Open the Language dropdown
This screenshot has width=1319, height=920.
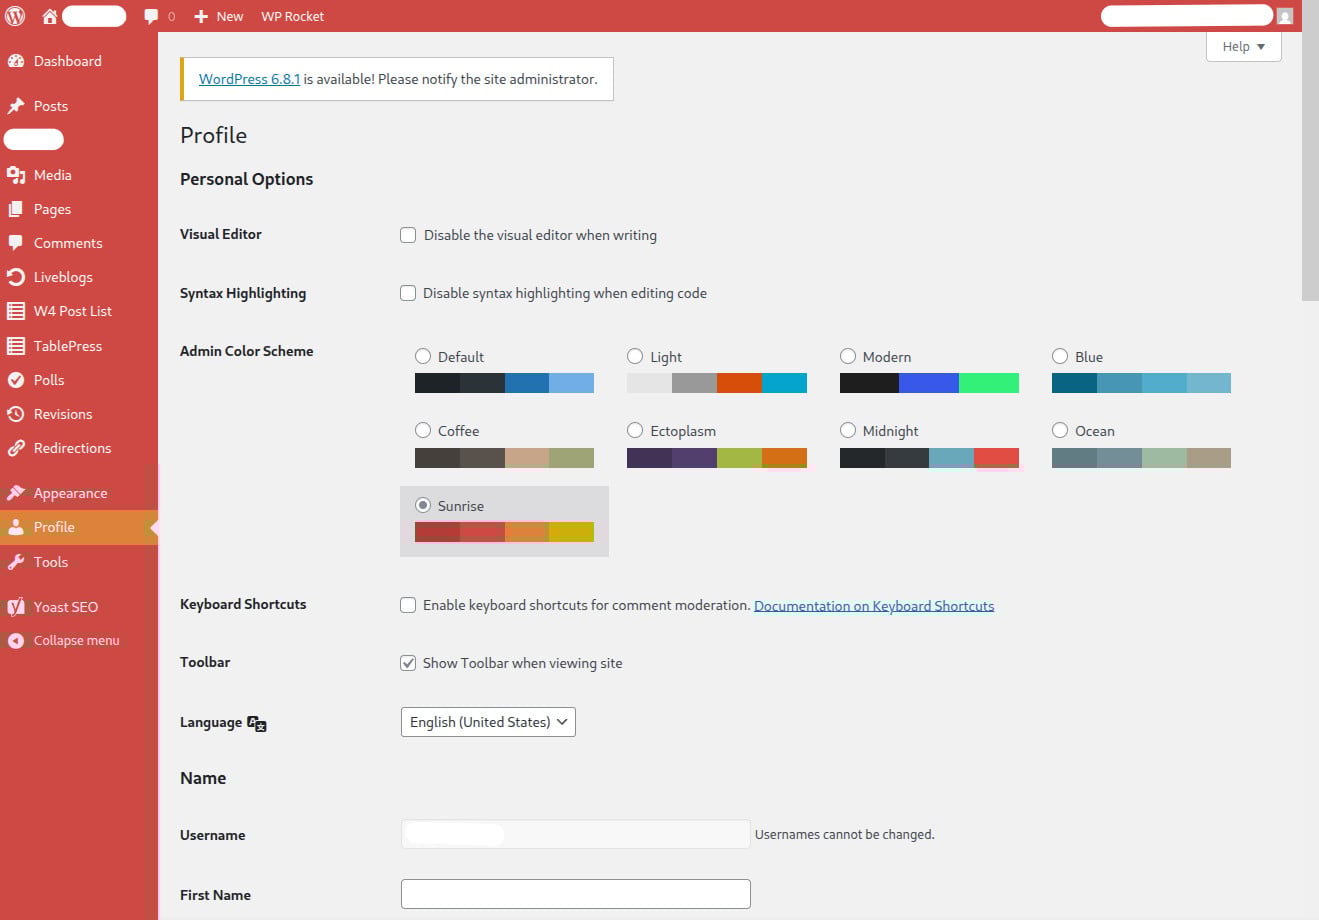point(488,722)
